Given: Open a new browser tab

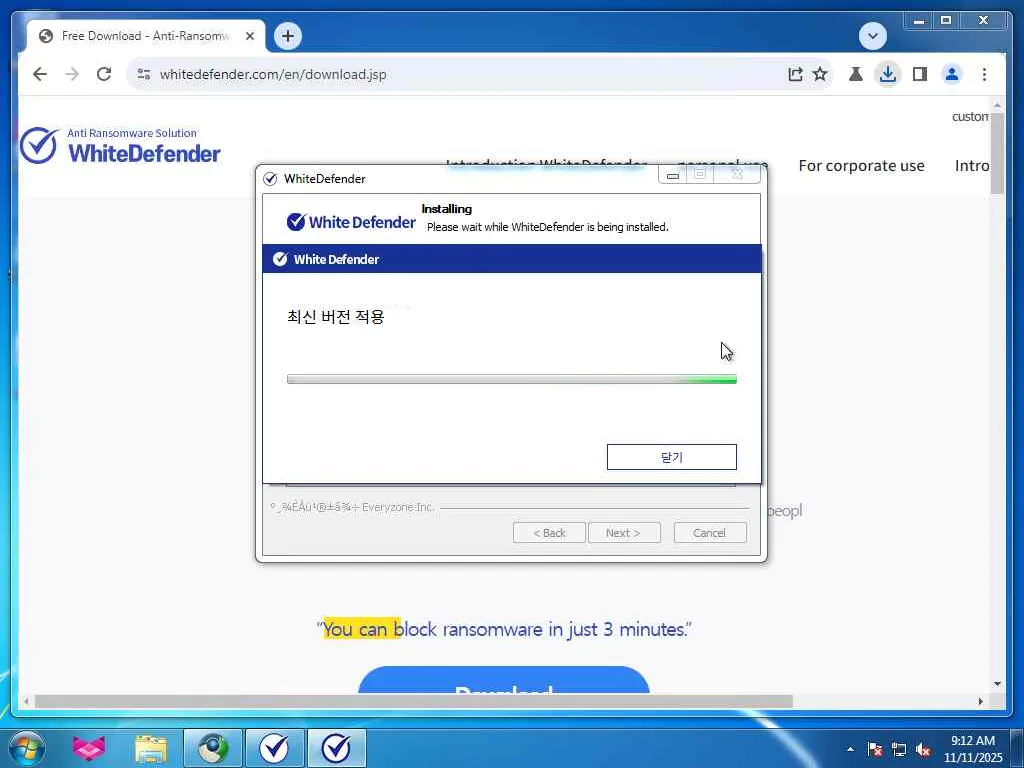Looking at the screenshot, I should coord(288,36).
